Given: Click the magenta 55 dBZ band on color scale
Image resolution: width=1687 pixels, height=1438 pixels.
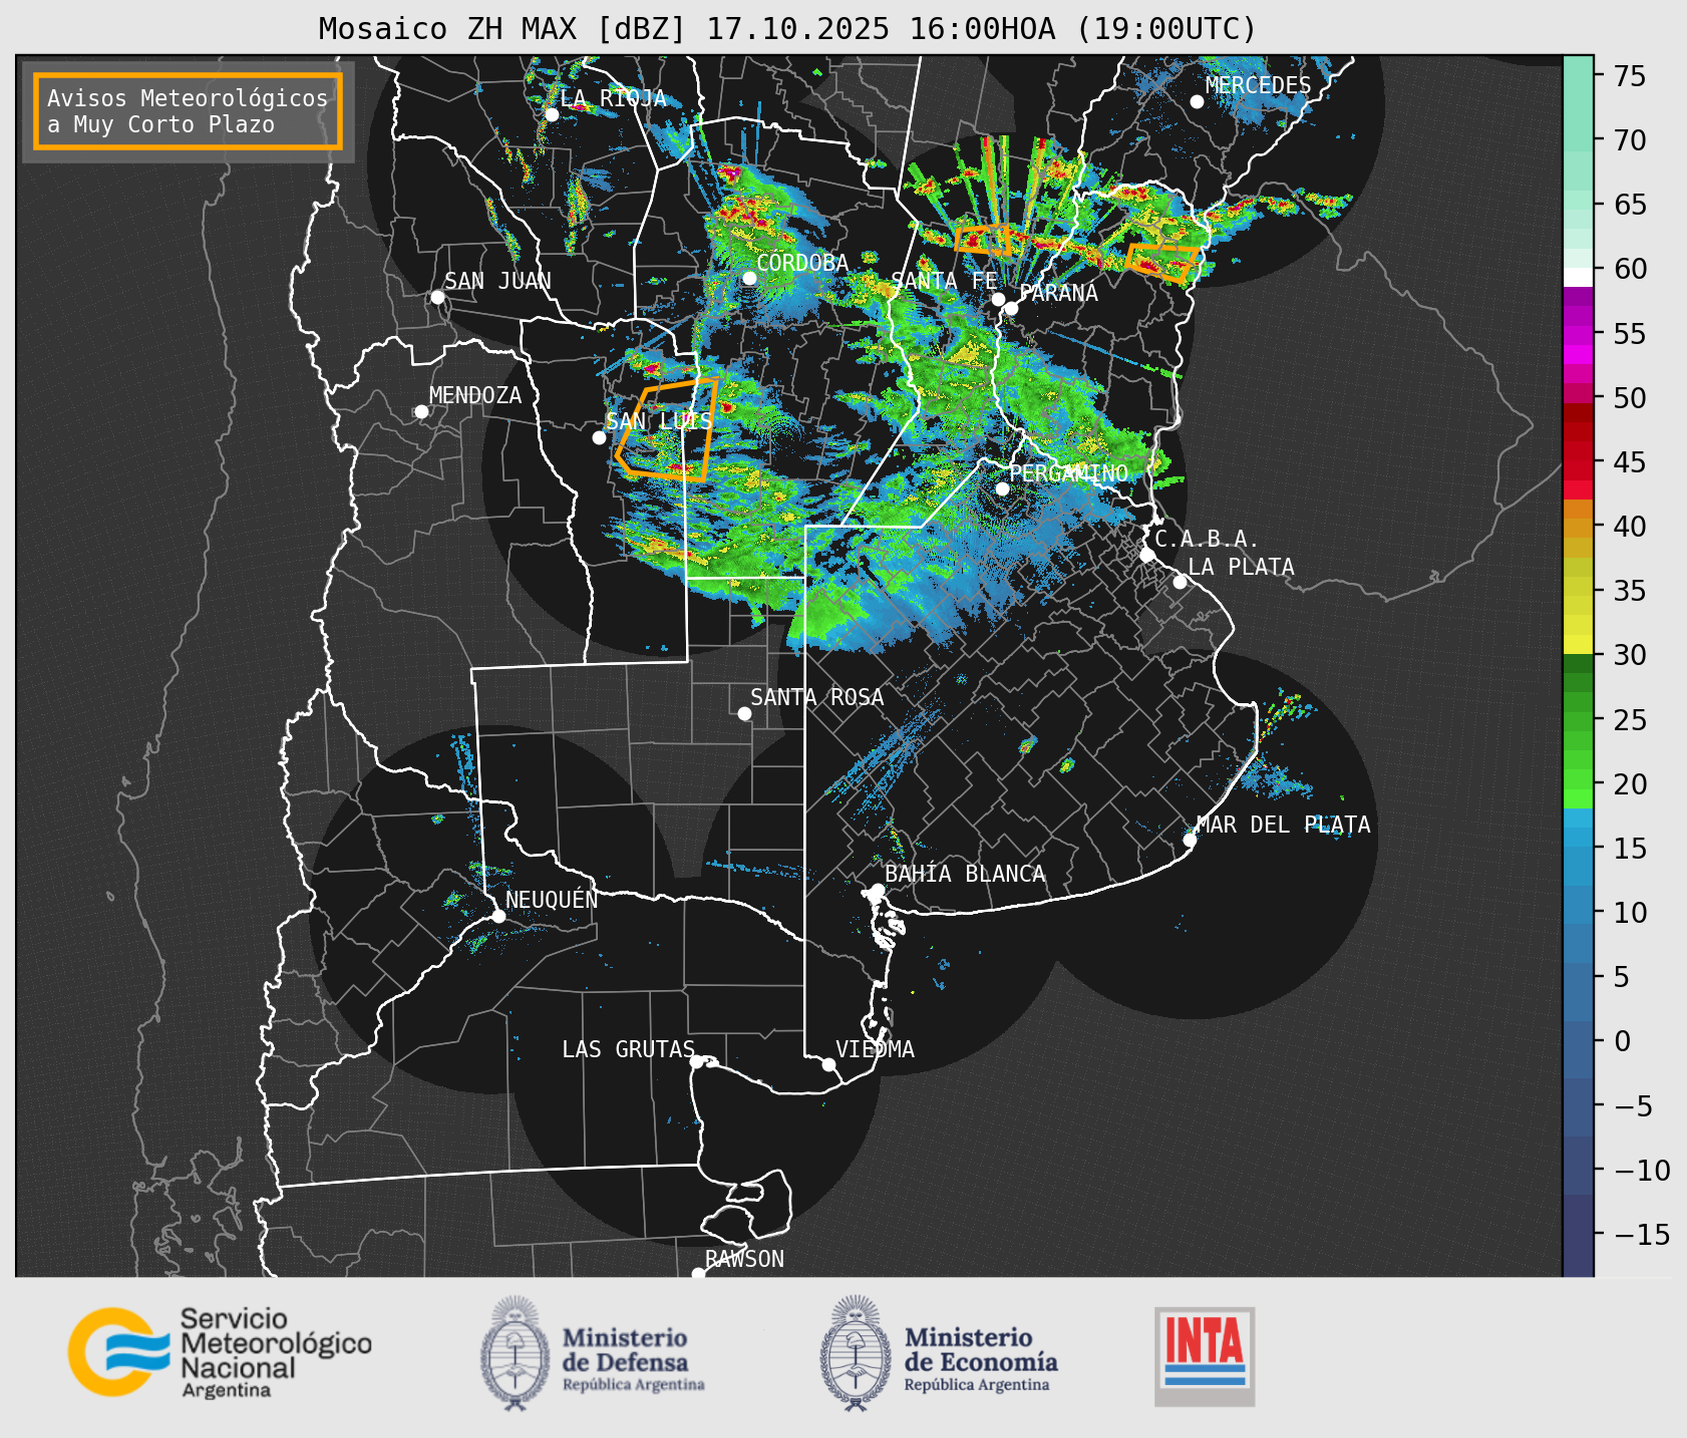Looking at the screenshot, I should [x=1578, y=333].
